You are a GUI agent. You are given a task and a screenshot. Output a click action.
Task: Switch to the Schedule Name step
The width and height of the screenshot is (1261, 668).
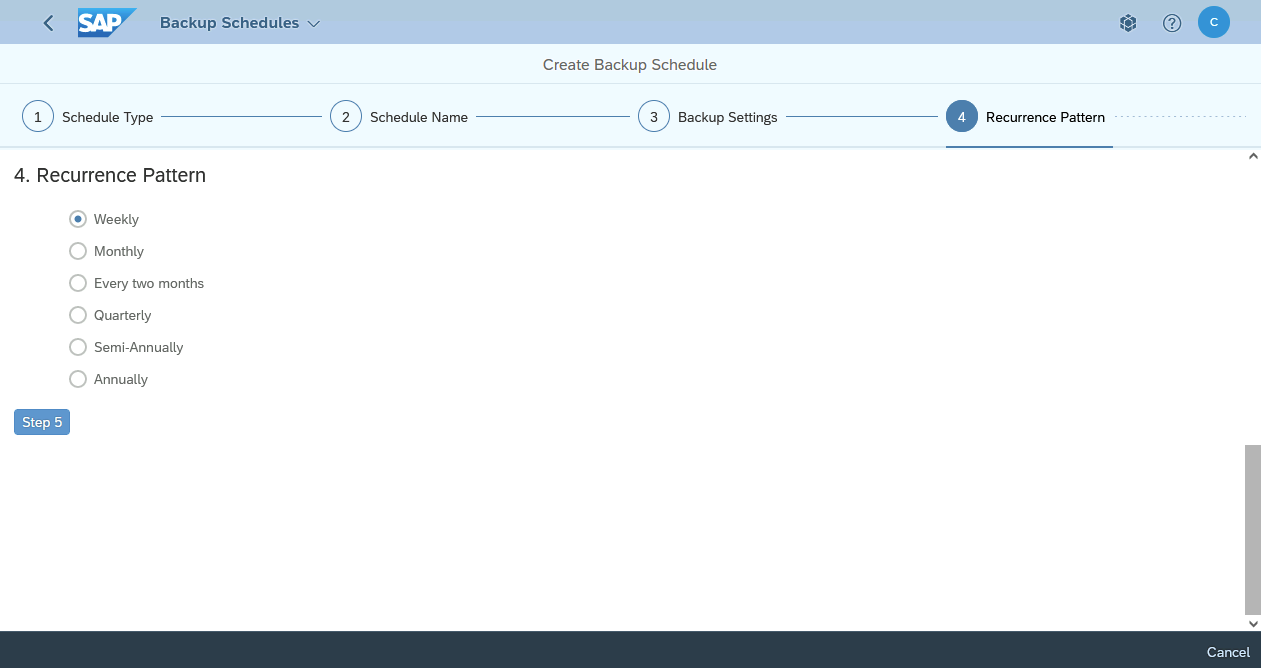(x=418, y=117)
